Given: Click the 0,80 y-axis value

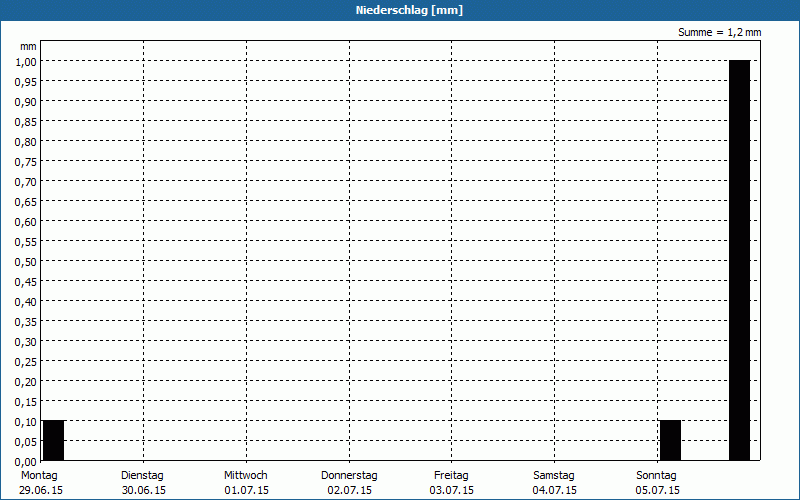Looking at the screenshot, I should coord(26,142).
